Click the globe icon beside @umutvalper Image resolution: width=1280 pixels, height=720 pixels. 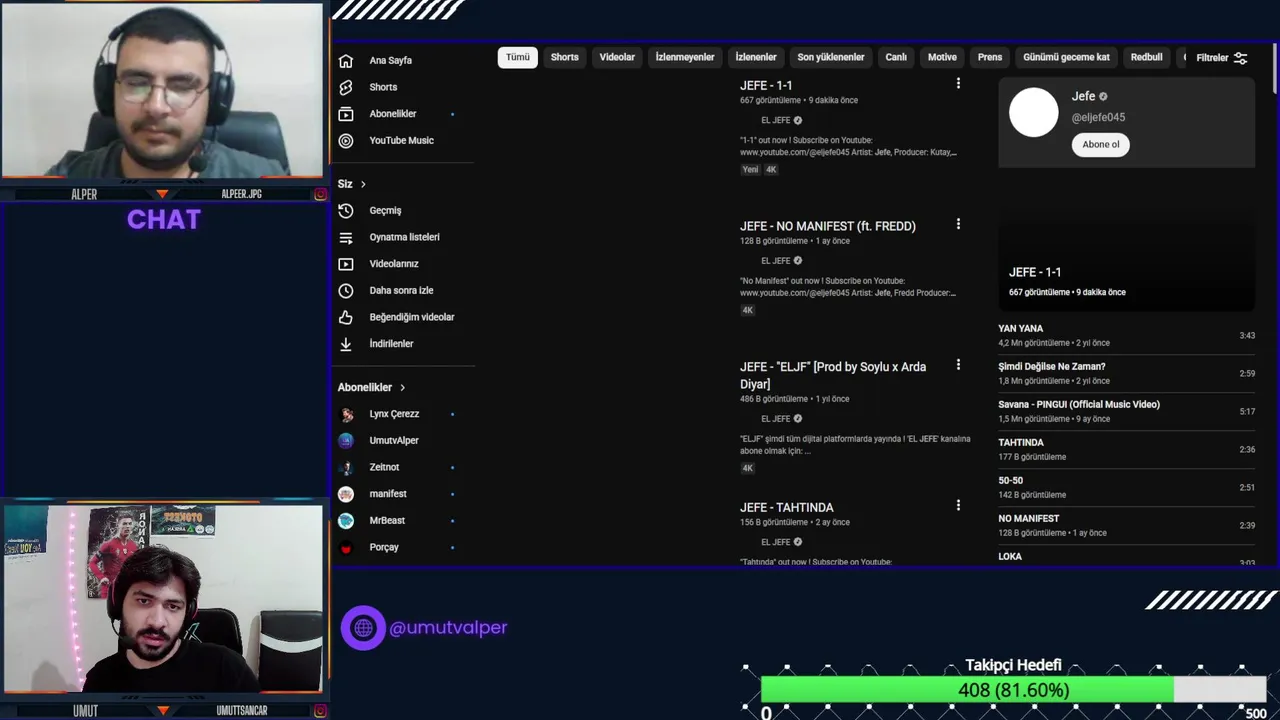[x=363, y=628]
